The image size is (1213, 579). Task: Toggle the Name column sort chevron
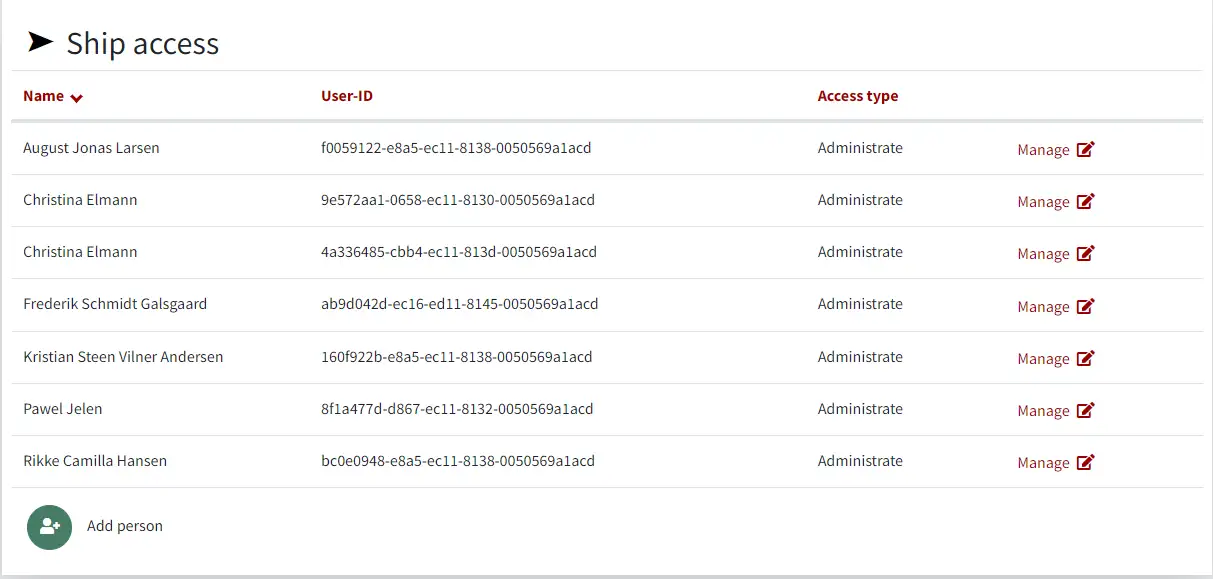click(x=77, y=98)
